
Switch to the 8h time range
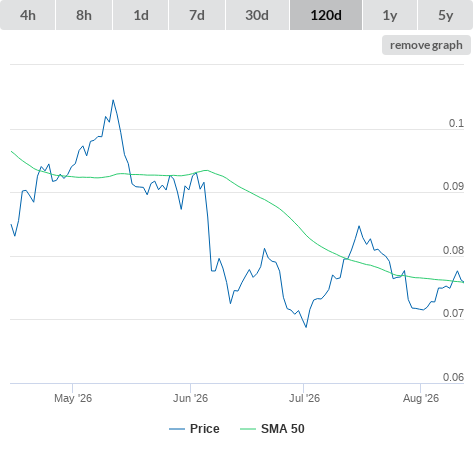(84, 15)
